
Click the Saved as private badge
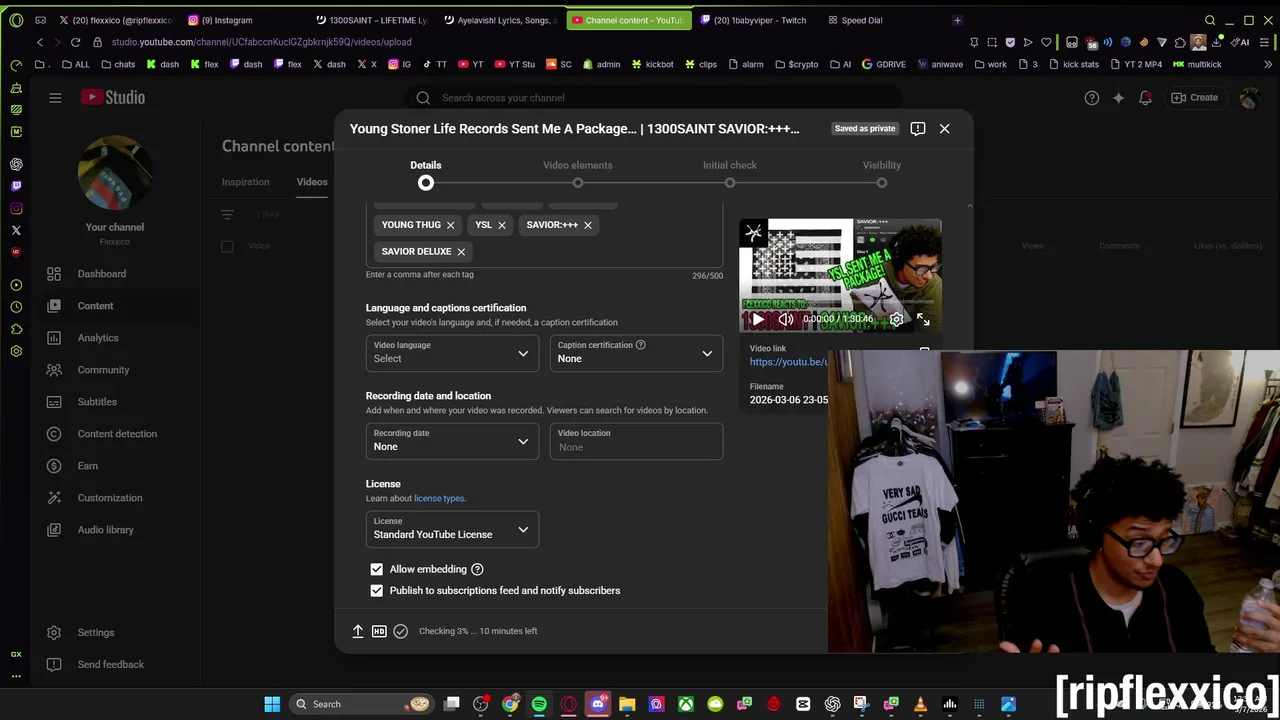[865, 128]
